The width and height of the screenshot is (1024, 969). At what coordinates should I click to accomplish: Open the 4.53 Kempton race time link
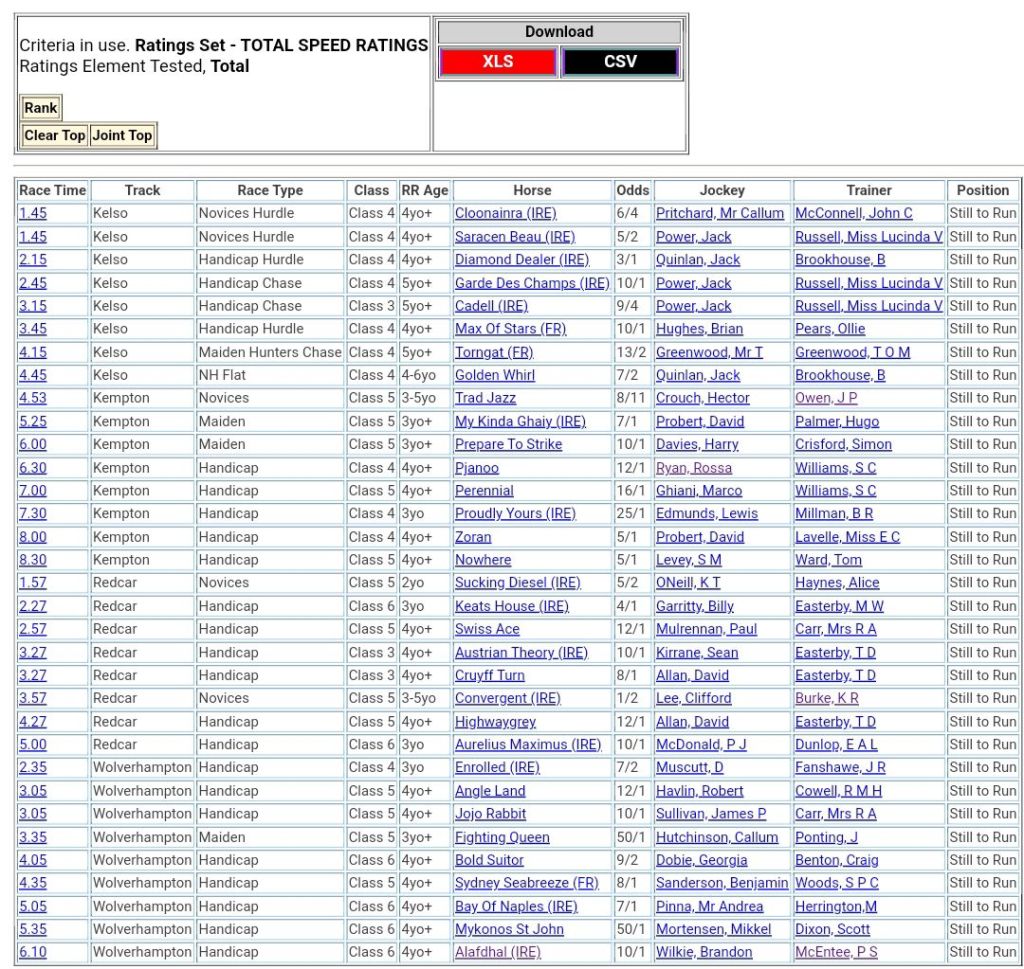[x=32, y=398]
